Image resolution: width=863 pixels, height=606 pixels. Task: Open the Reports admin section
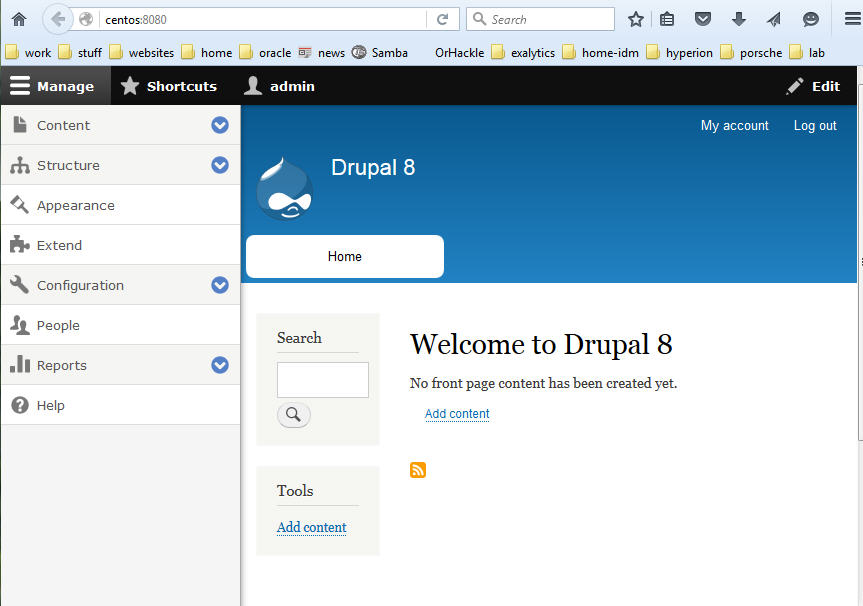click(61, 365)
